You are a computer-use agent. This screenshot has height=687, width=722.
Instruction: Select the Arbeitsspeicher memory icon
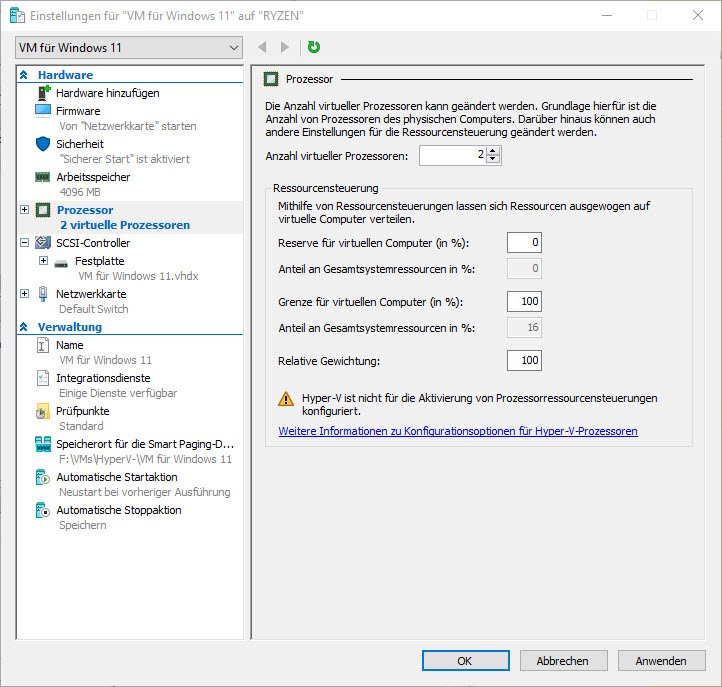pyautogui.click(x=42, y=177)
